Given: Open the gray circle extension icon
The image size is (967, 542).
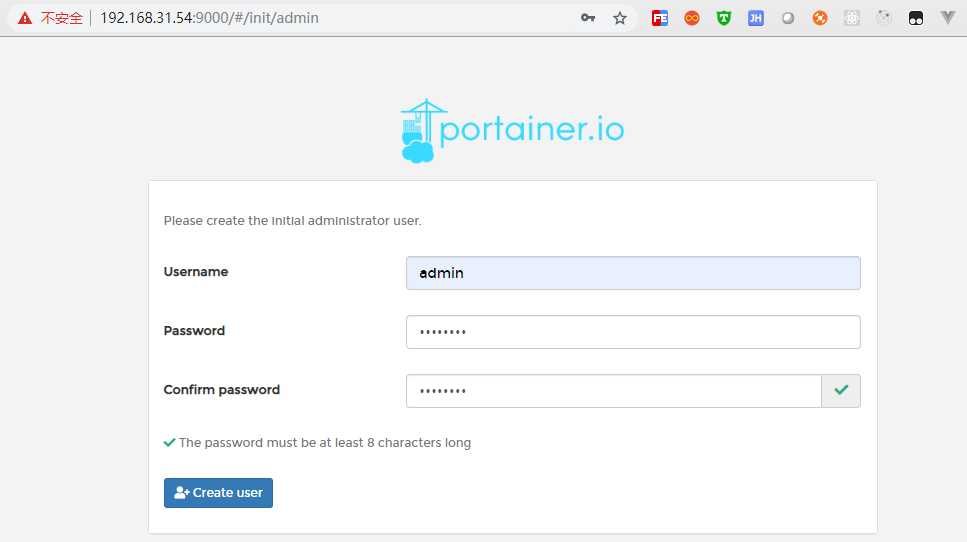Looking at the screenshot, I should [788, 18].
